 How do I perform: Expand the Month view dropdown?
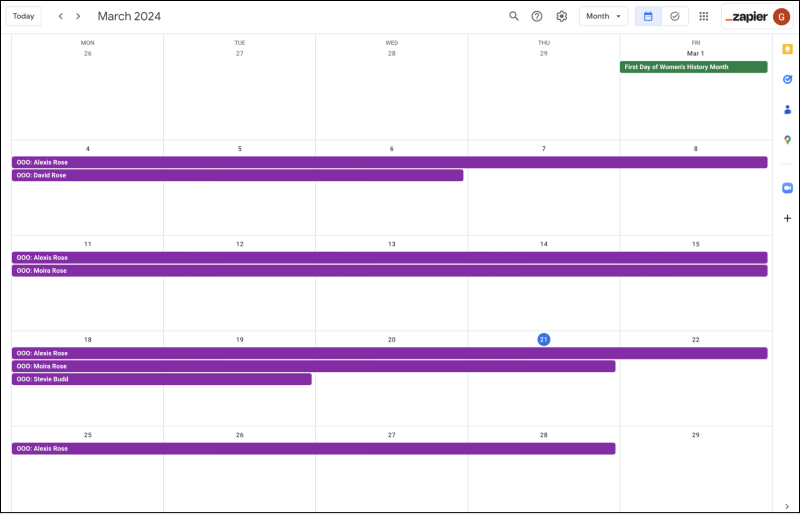[604, 16]
